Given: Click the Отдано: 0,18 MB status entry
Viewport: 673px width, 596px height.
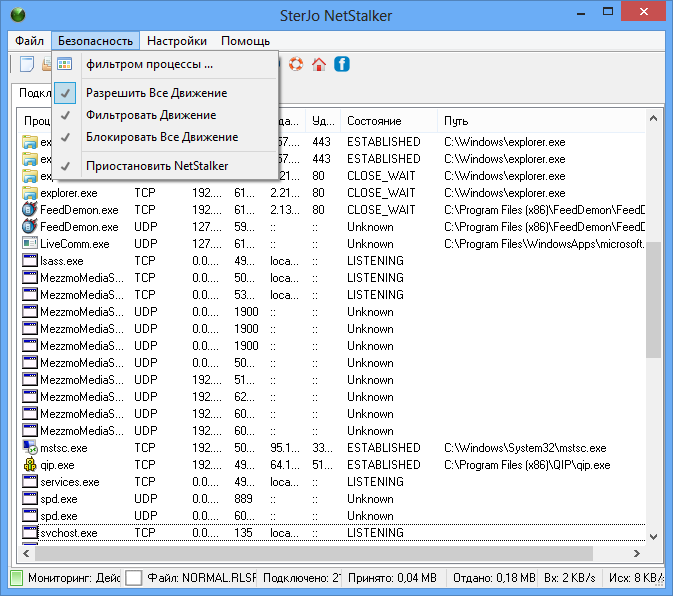Looking at the screenshot, I should pyautogui.click(x=494, y=578).
